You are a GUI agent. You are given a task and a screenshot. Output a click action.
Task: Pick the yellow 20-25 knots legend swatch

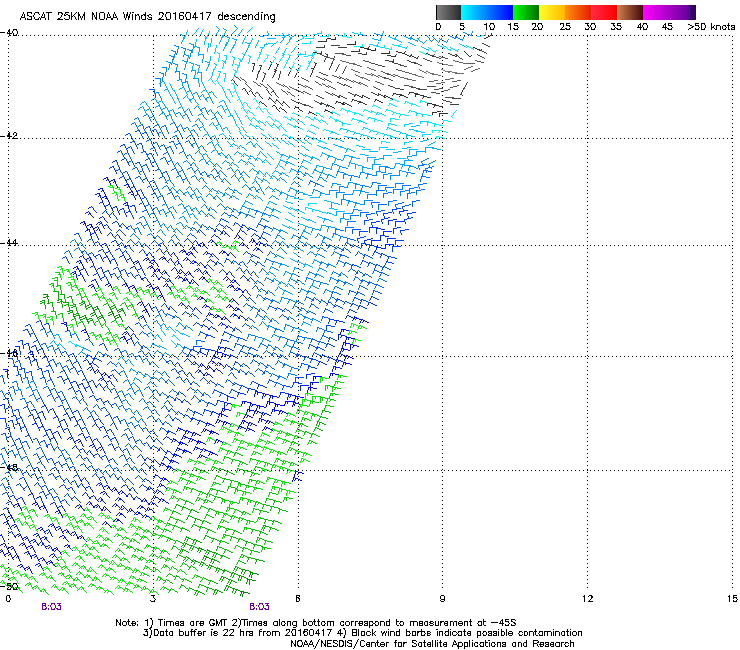[x=552, y=12]
